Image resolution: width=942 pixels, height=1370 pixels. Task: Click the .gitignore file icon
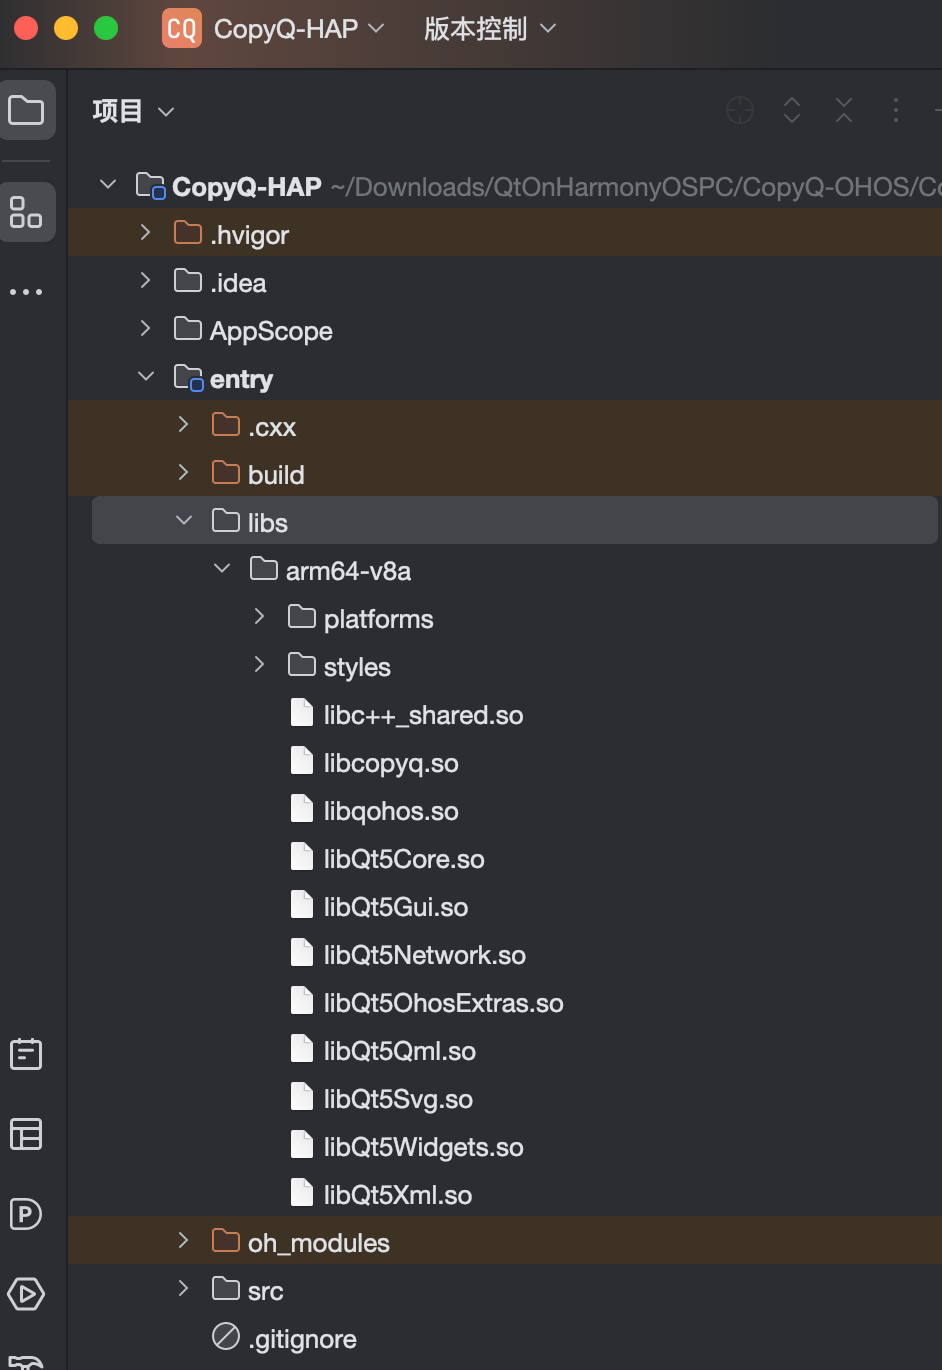pyautogui.click(x=226, y=1336)
